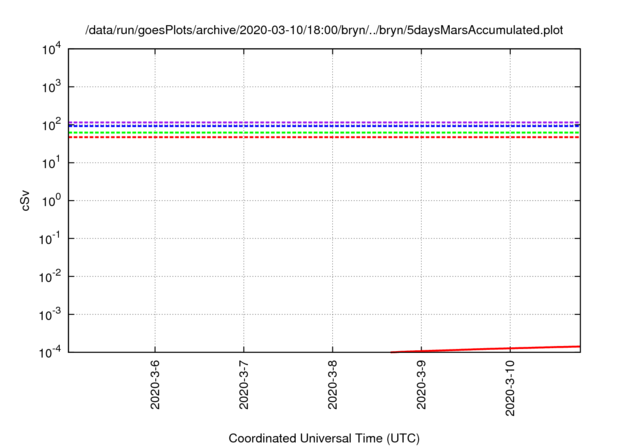
Task: Click the green dashed threshold line
Action: (x=324, y=133)
